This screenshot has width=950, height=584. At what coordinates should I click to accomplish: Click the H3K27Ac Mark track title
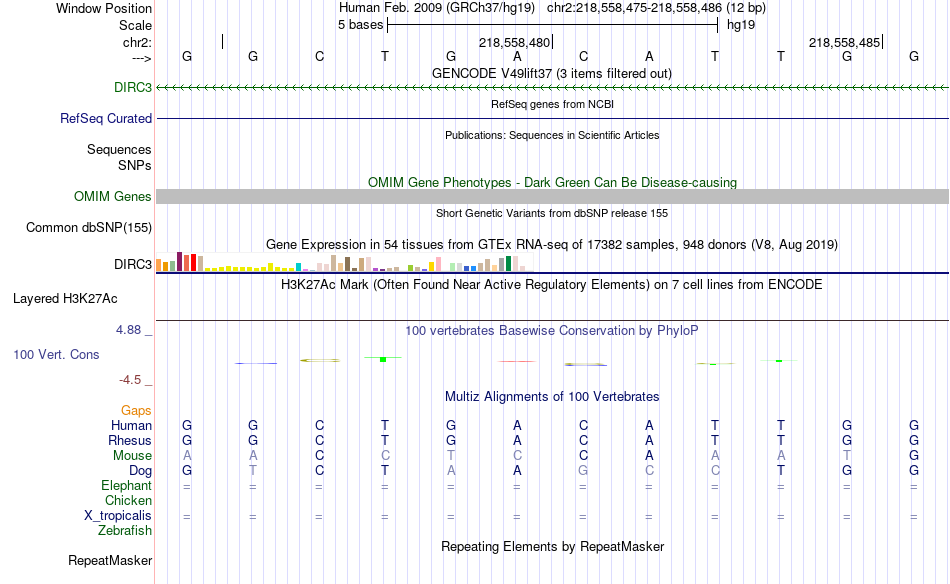(551, 285)
